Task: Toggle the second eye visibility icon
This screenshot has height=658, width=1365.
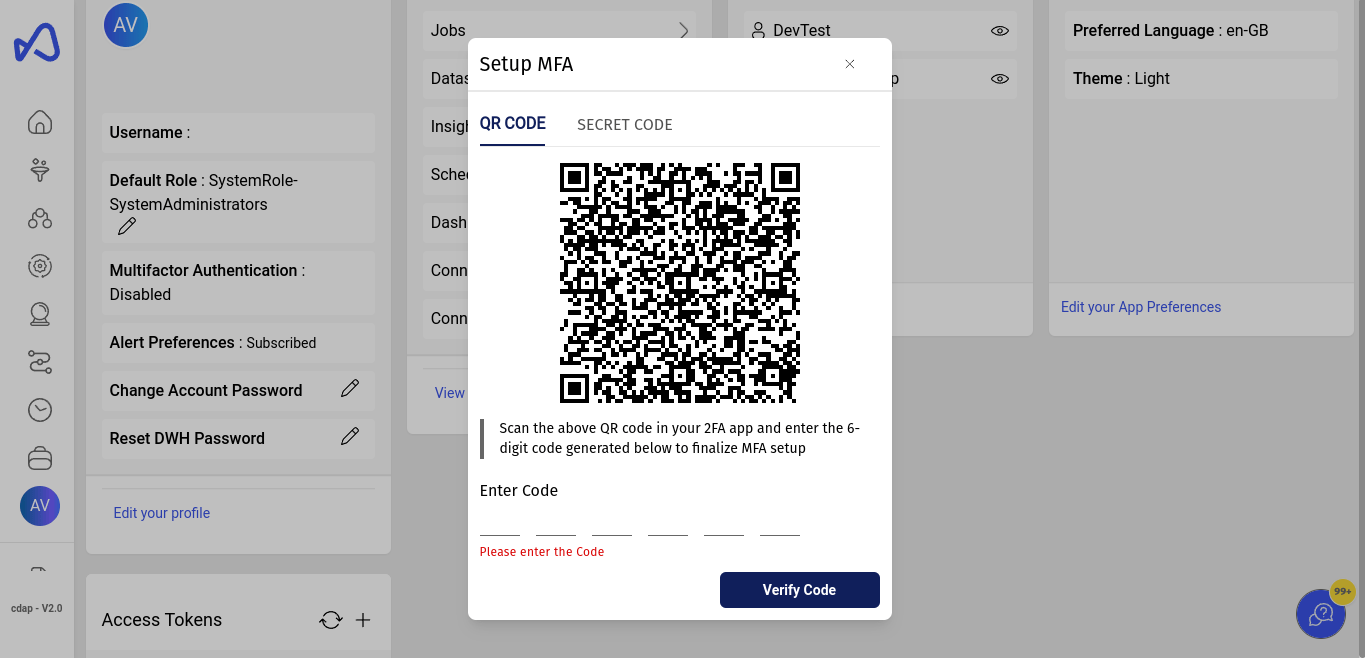Action: pyautogui.click(x=999, y=79)
